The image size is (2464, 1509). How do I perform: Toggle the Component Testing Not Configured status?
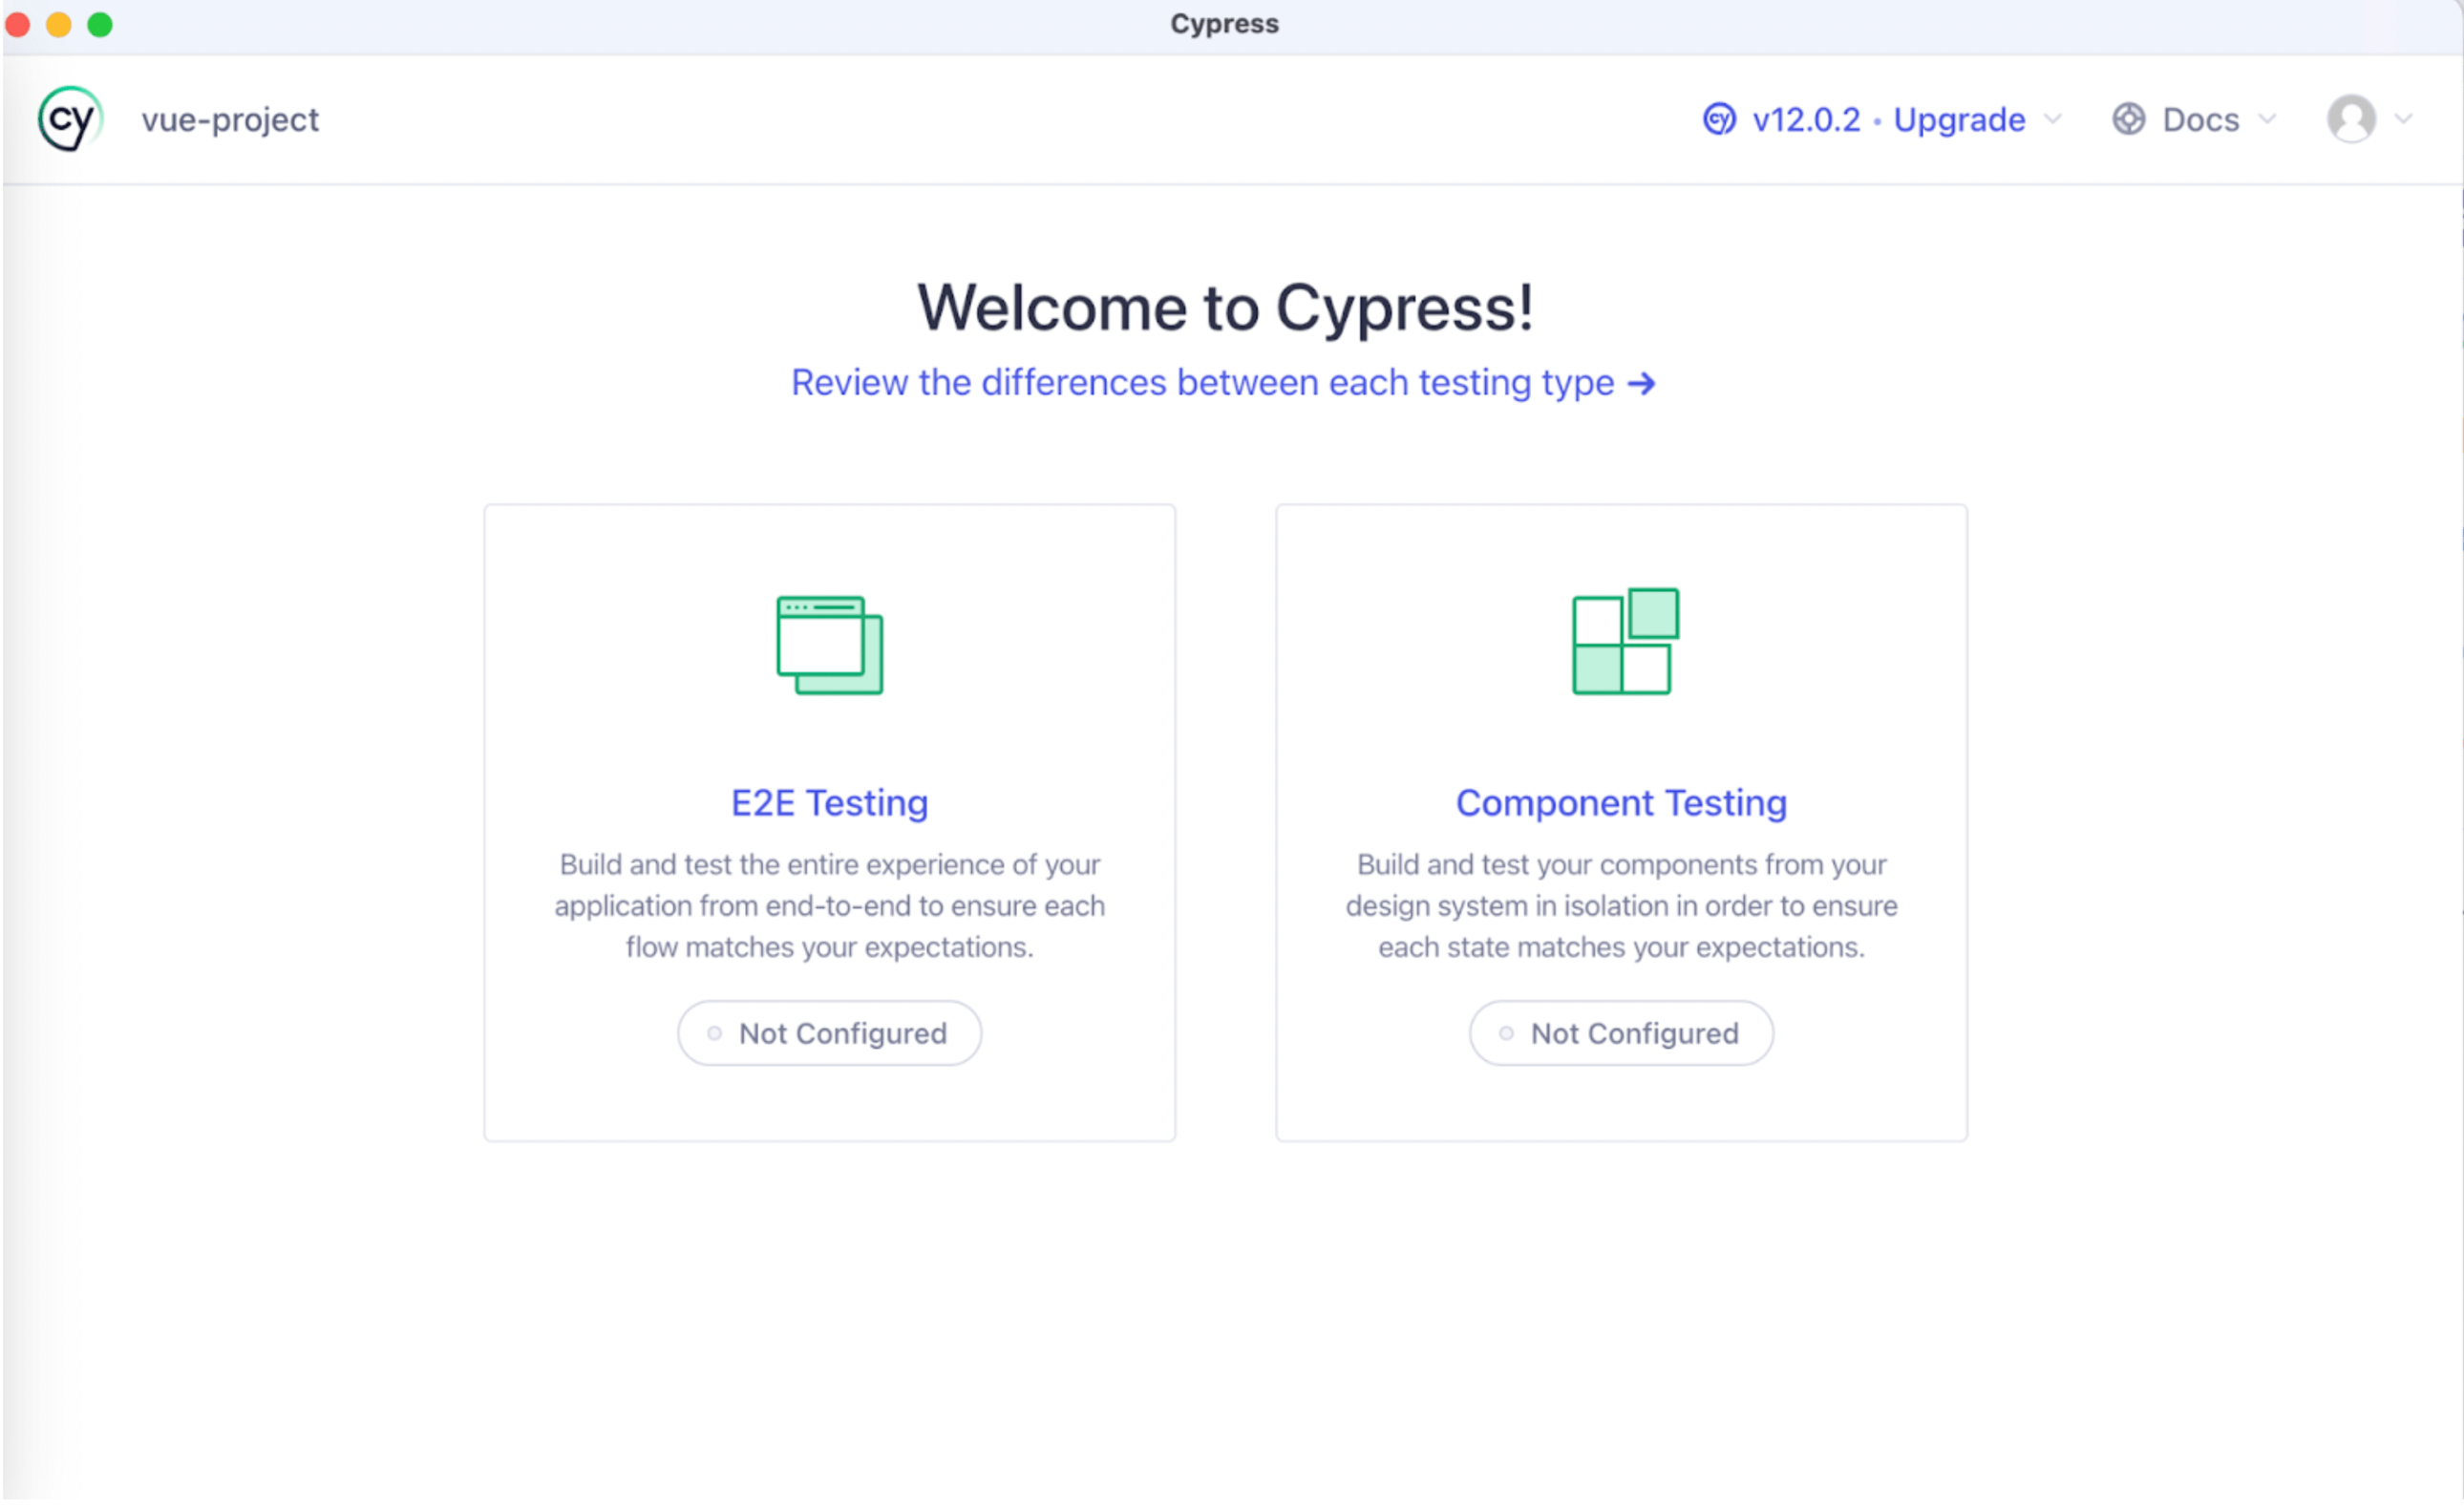(x=1620, y=1033)
